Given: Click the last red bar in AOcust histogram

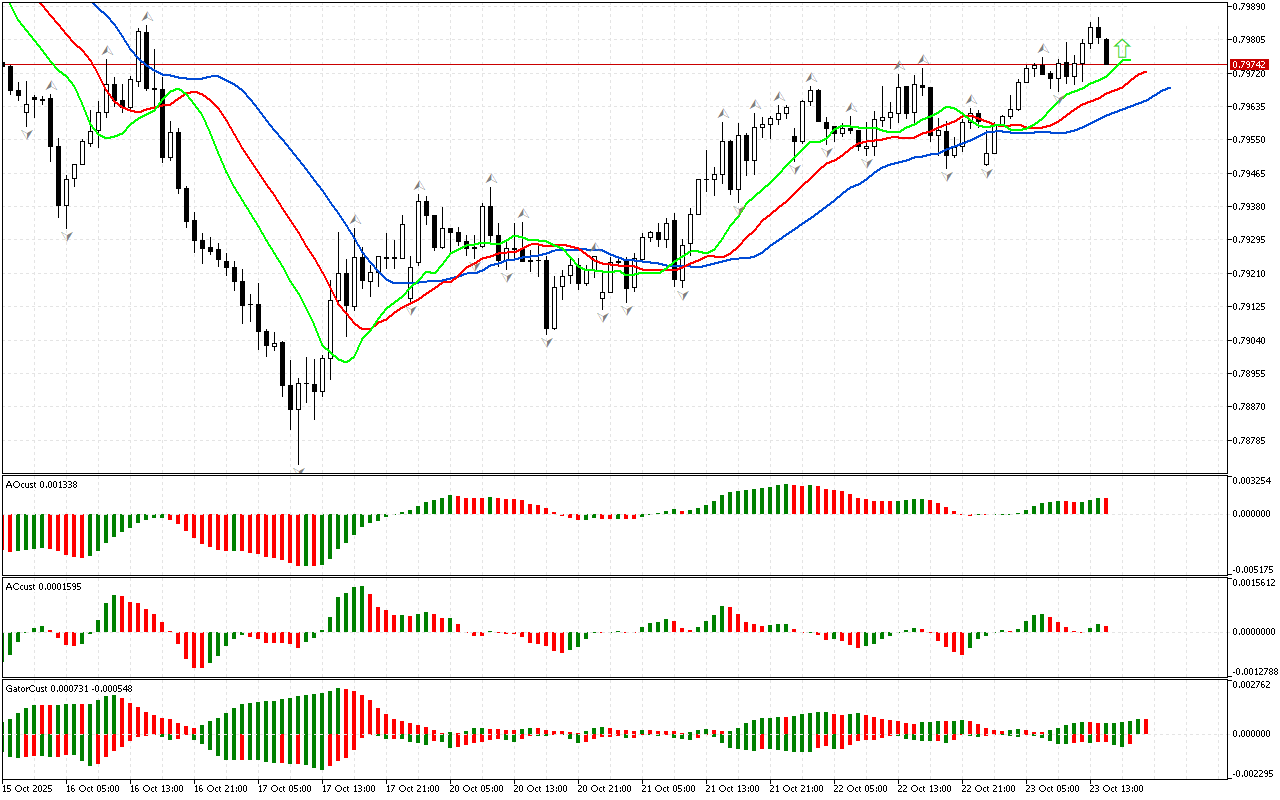Looking at the screenshot, I should click(x=1107, y=506).
